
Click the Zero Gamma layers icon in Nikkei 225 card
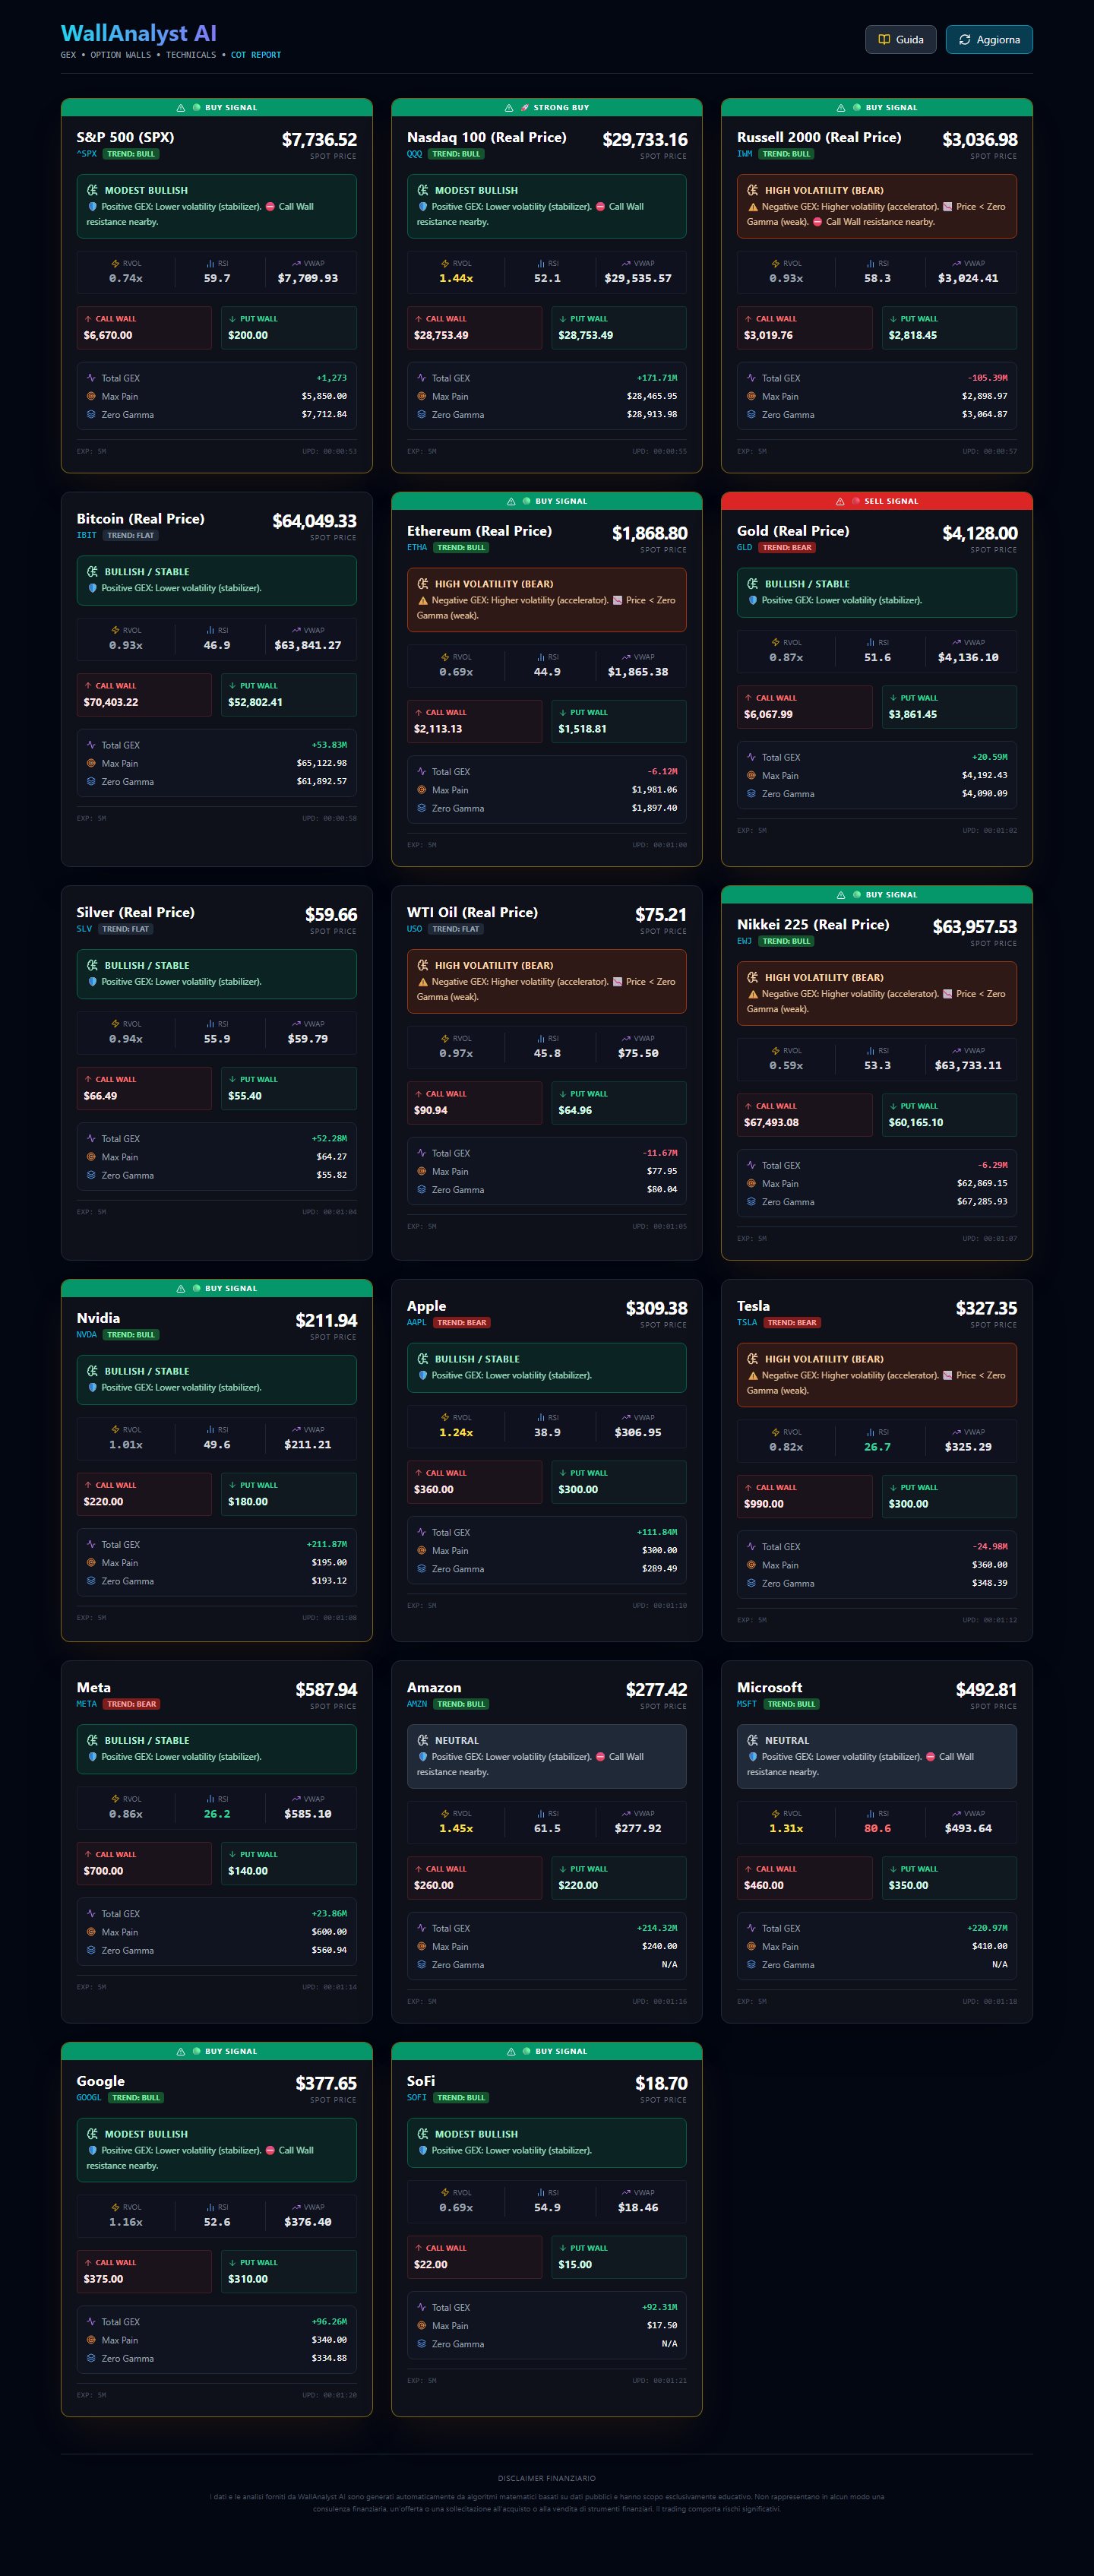[x=751, y=1202]
